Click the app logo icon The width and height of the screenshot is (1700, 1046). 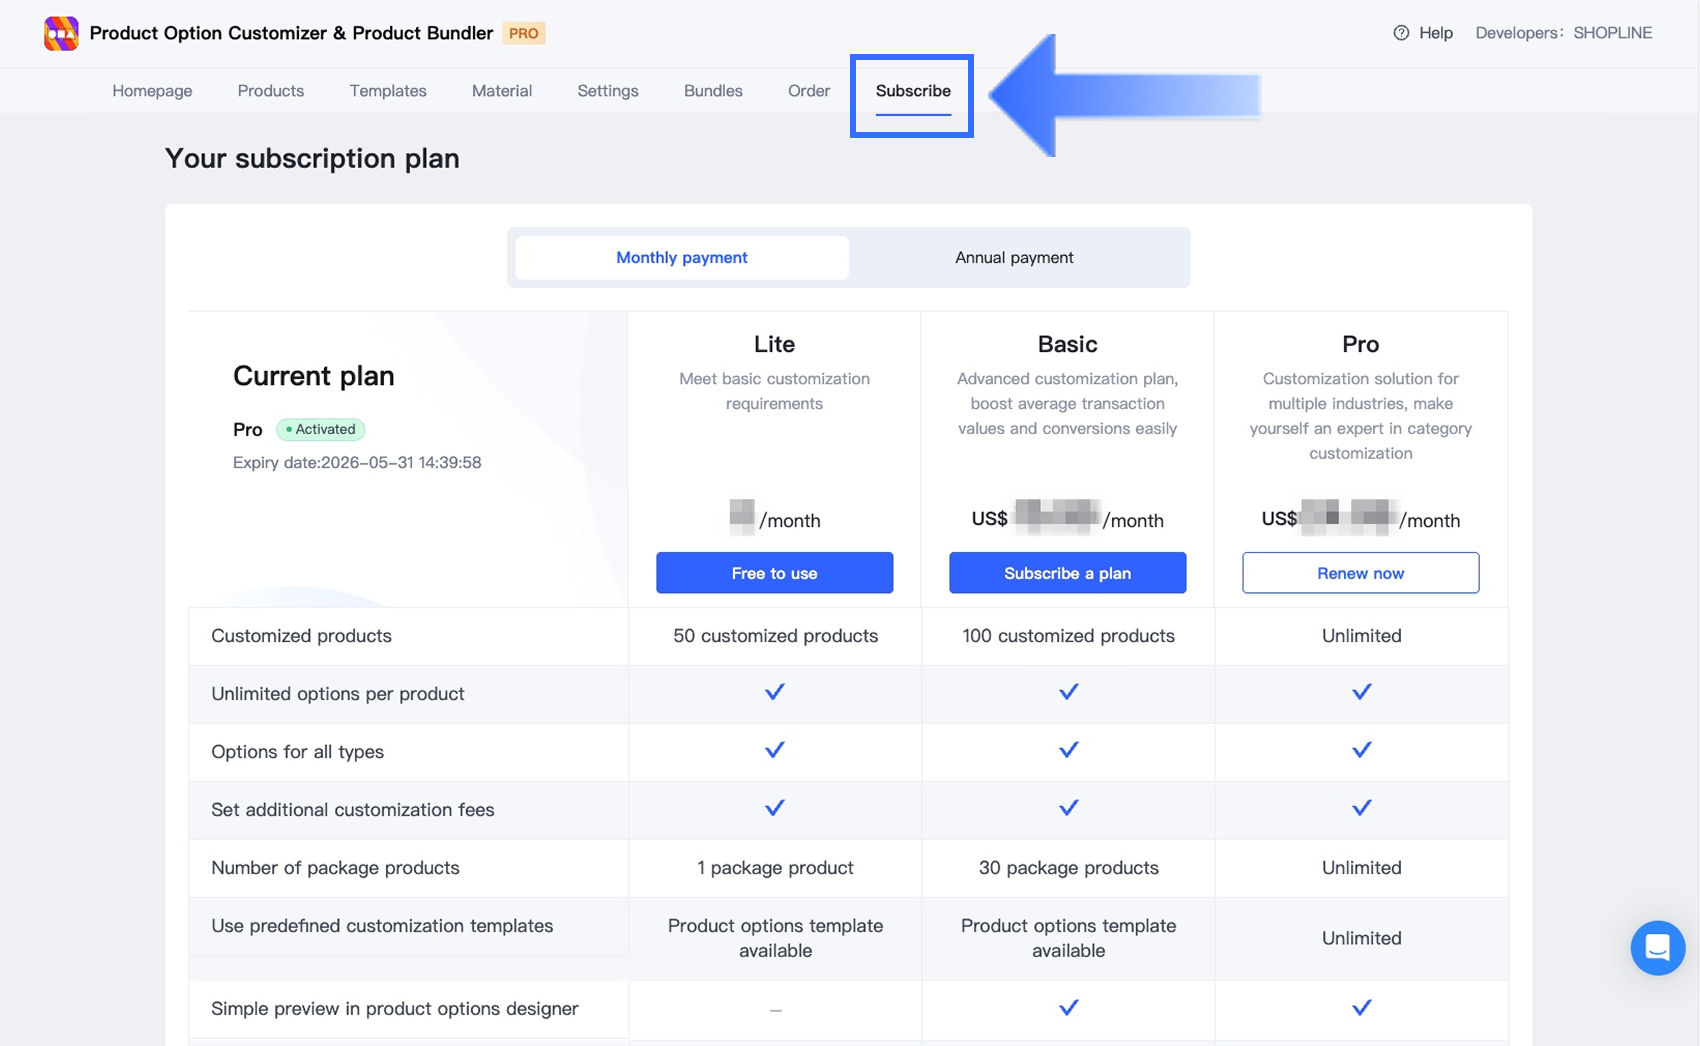click(61, 33)
